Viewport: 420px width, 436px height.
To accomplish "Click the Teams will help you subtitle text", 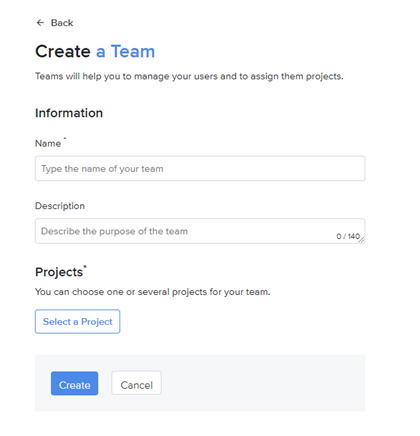I will [x=189, y=76].
